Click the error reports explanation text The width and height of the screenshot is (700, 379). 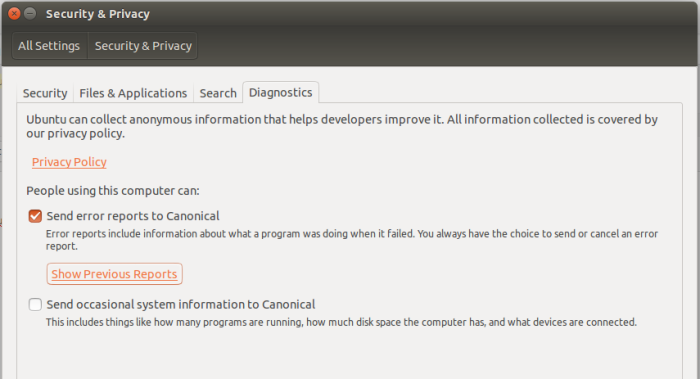(x=352, y=240)
